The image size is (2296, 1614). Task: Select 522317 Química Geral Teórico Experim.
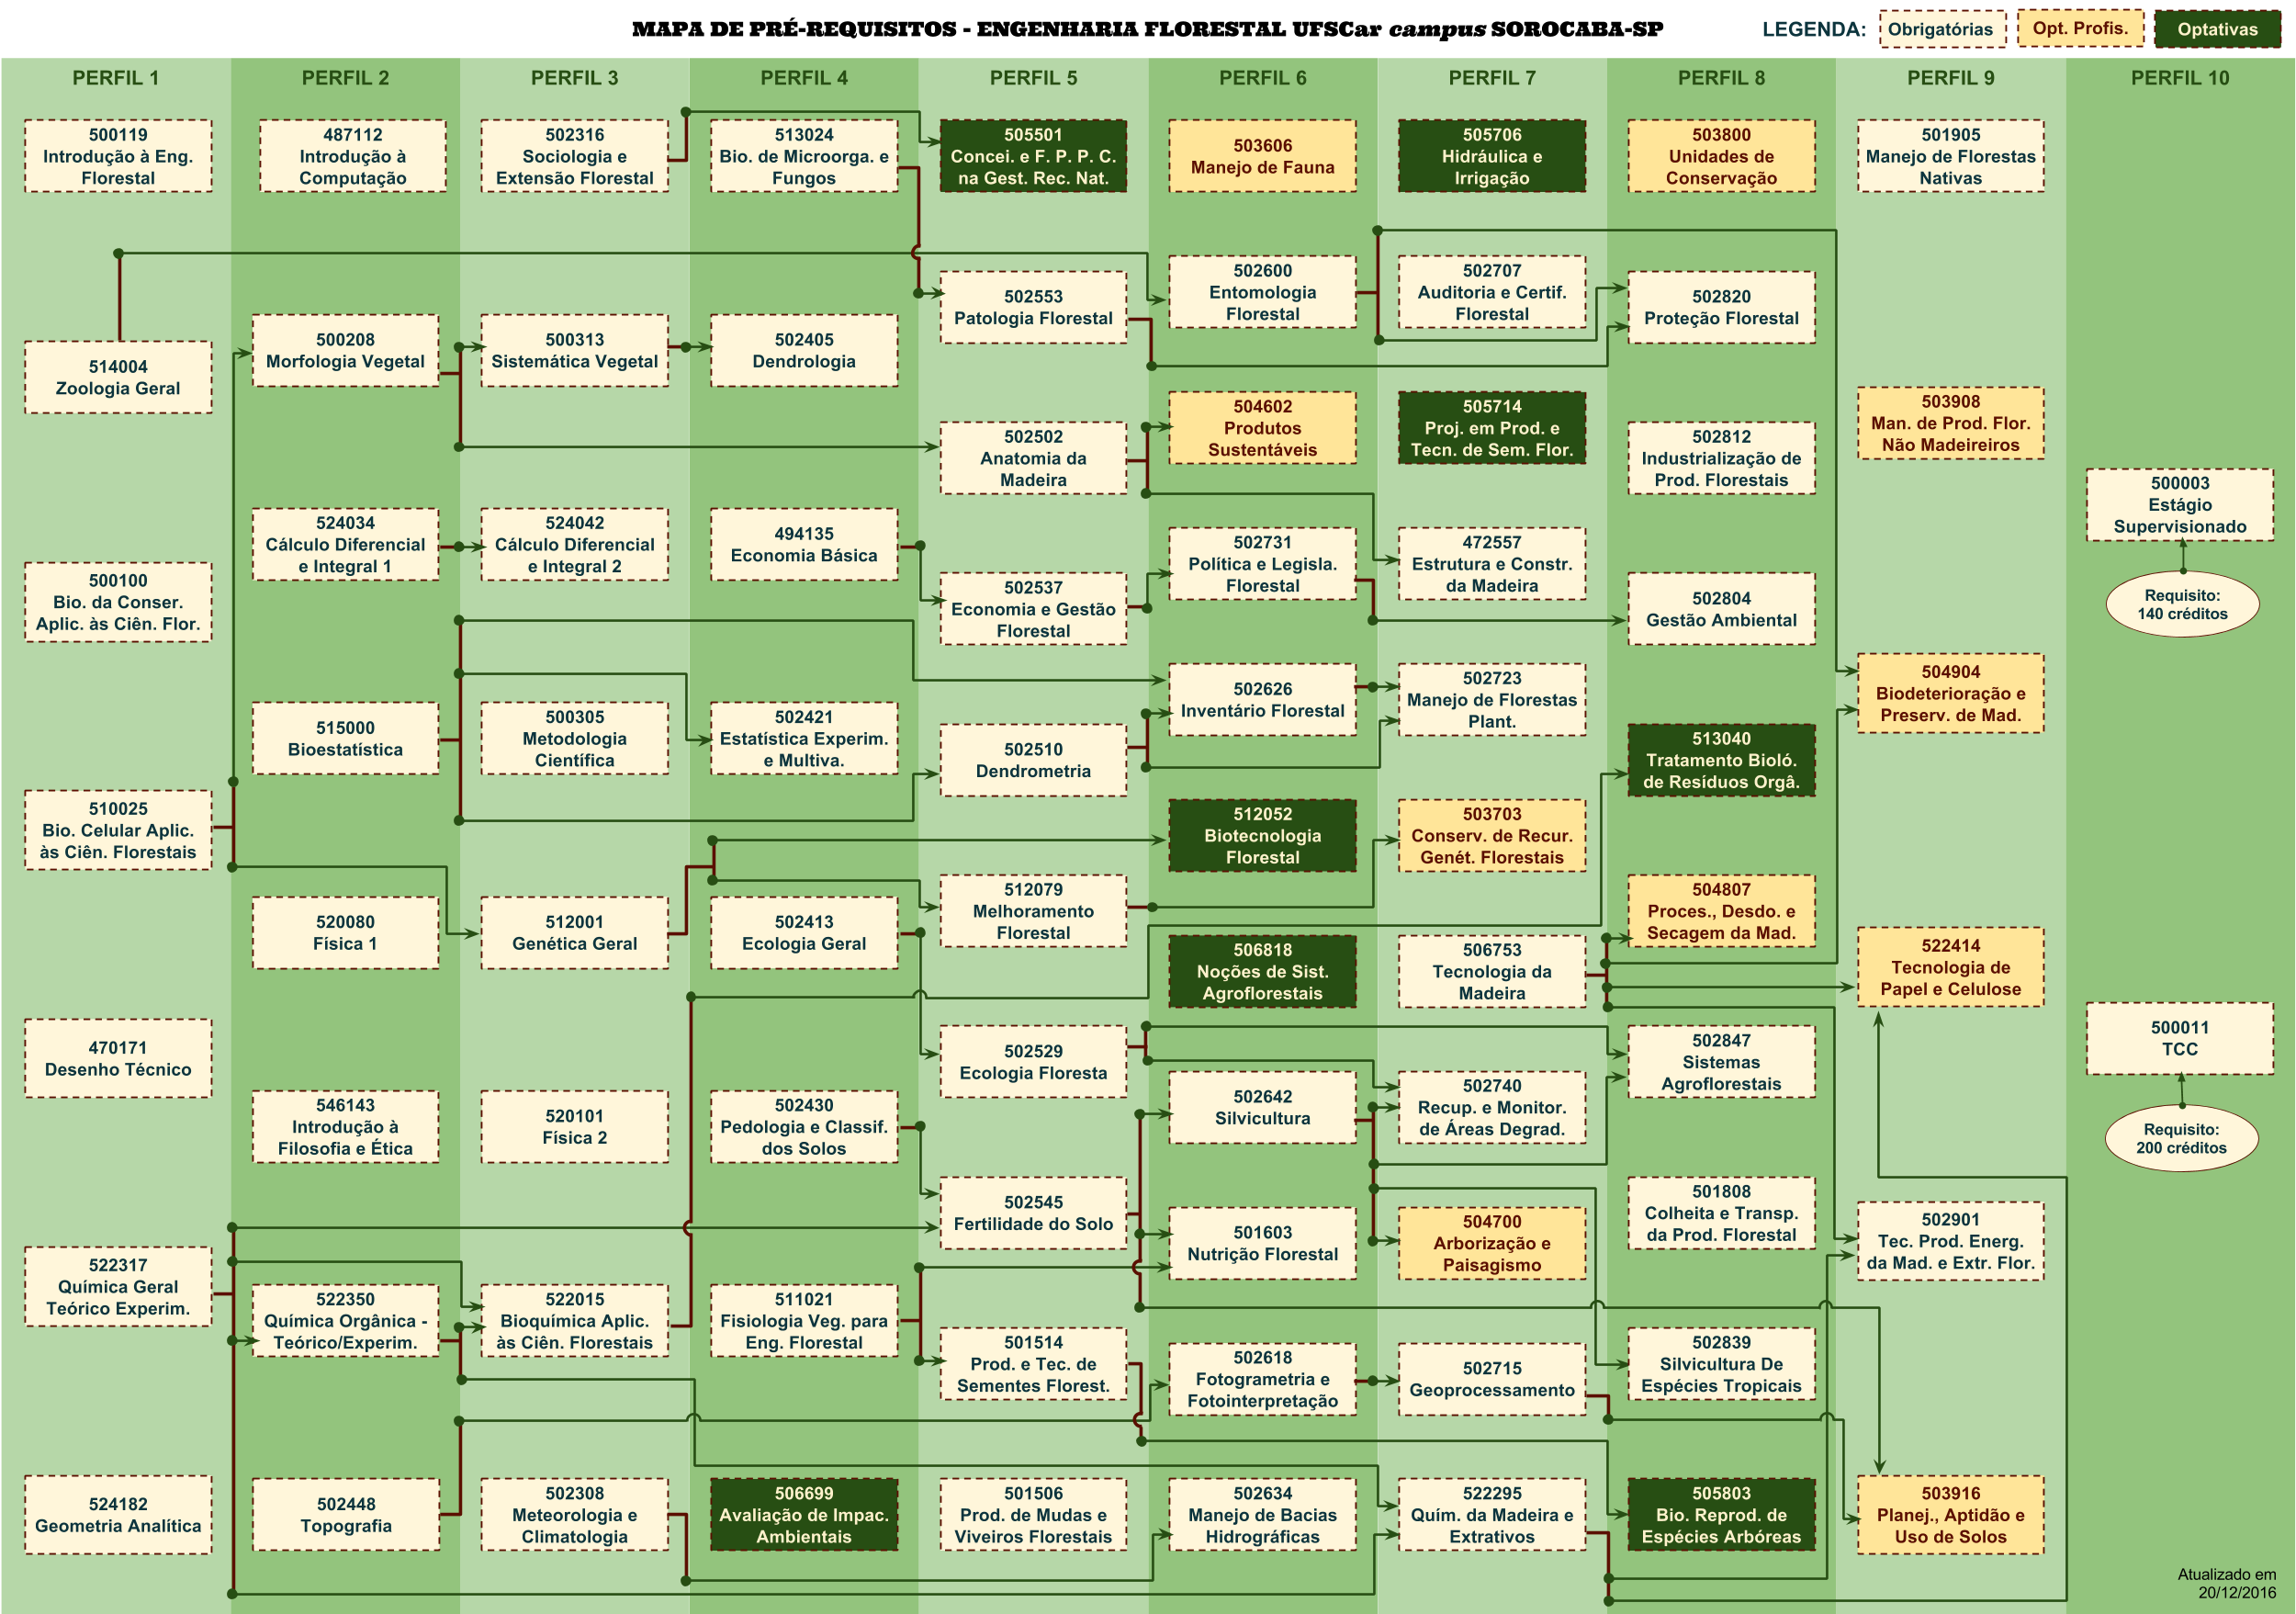pyautogui.click(x=118, y=1287)
